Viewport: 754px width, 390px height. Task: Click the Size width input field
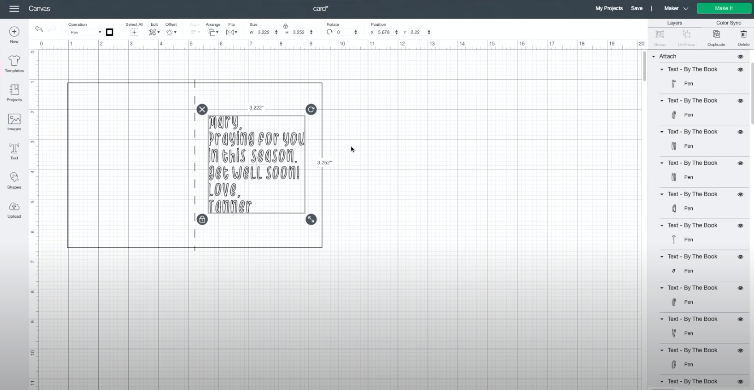click(x=263, y=32)
